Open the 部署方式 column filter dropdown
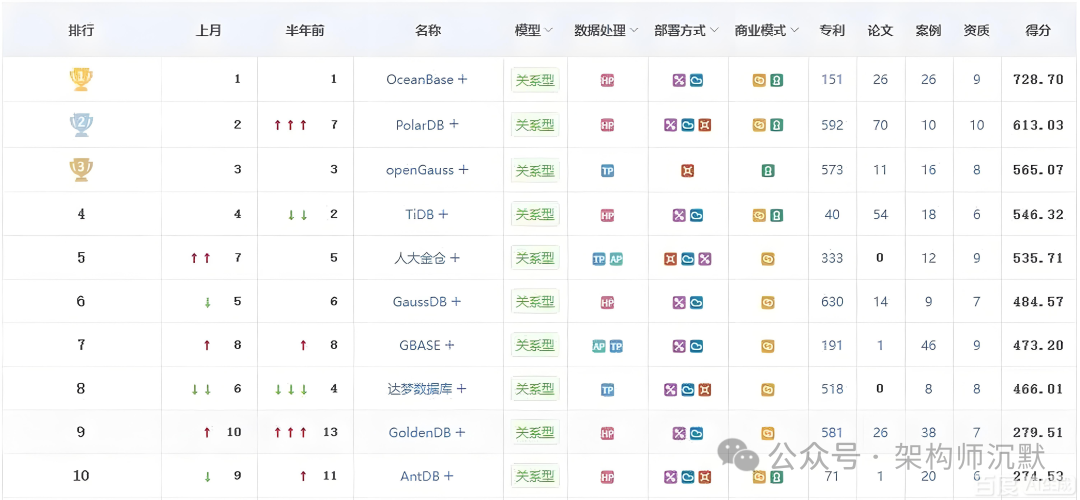 tap(714, 31)
